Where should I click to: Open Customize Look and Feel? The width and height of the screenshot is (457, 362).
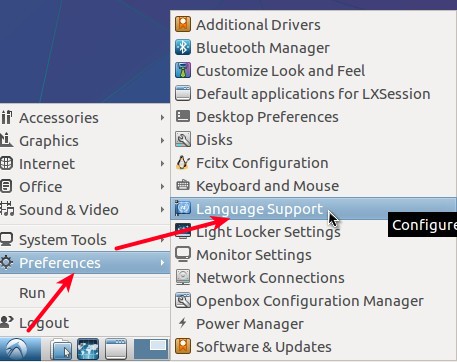click(313, 71)
